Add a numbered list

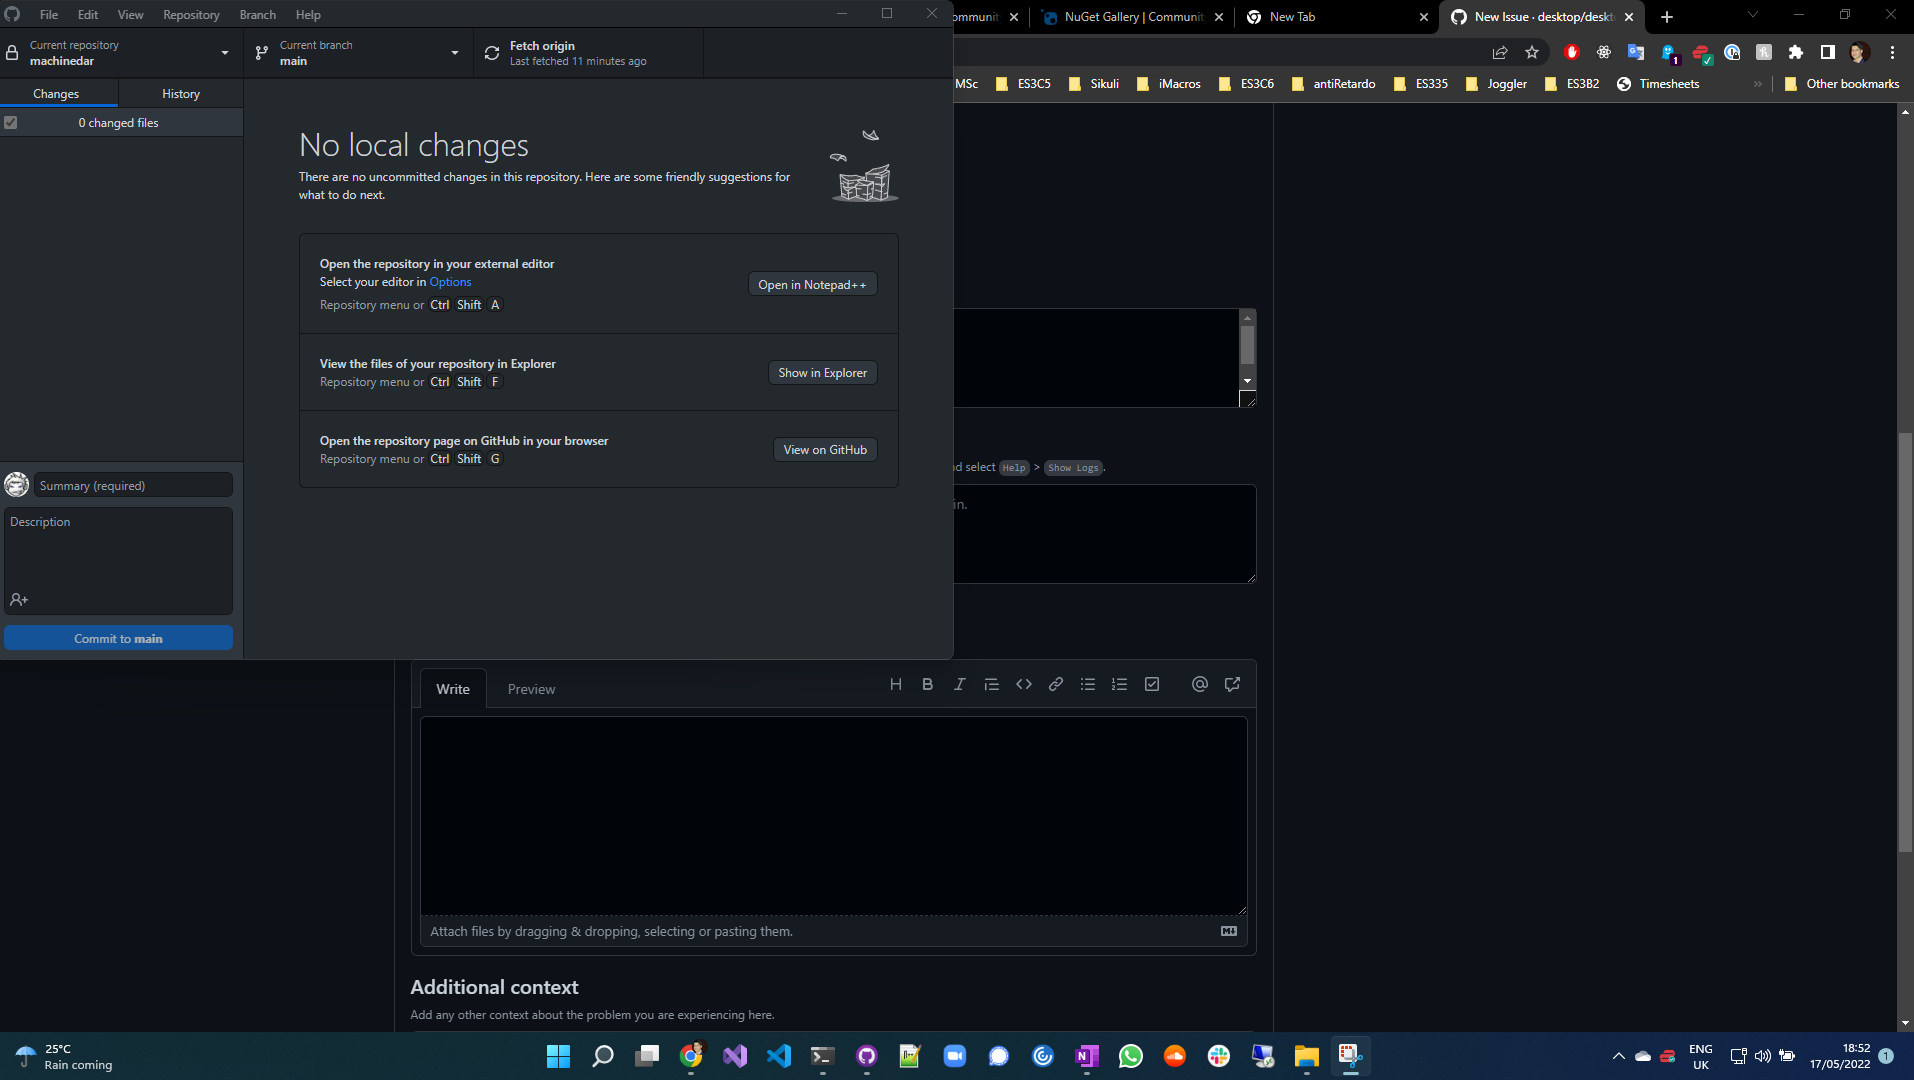tap(1119, 684)
